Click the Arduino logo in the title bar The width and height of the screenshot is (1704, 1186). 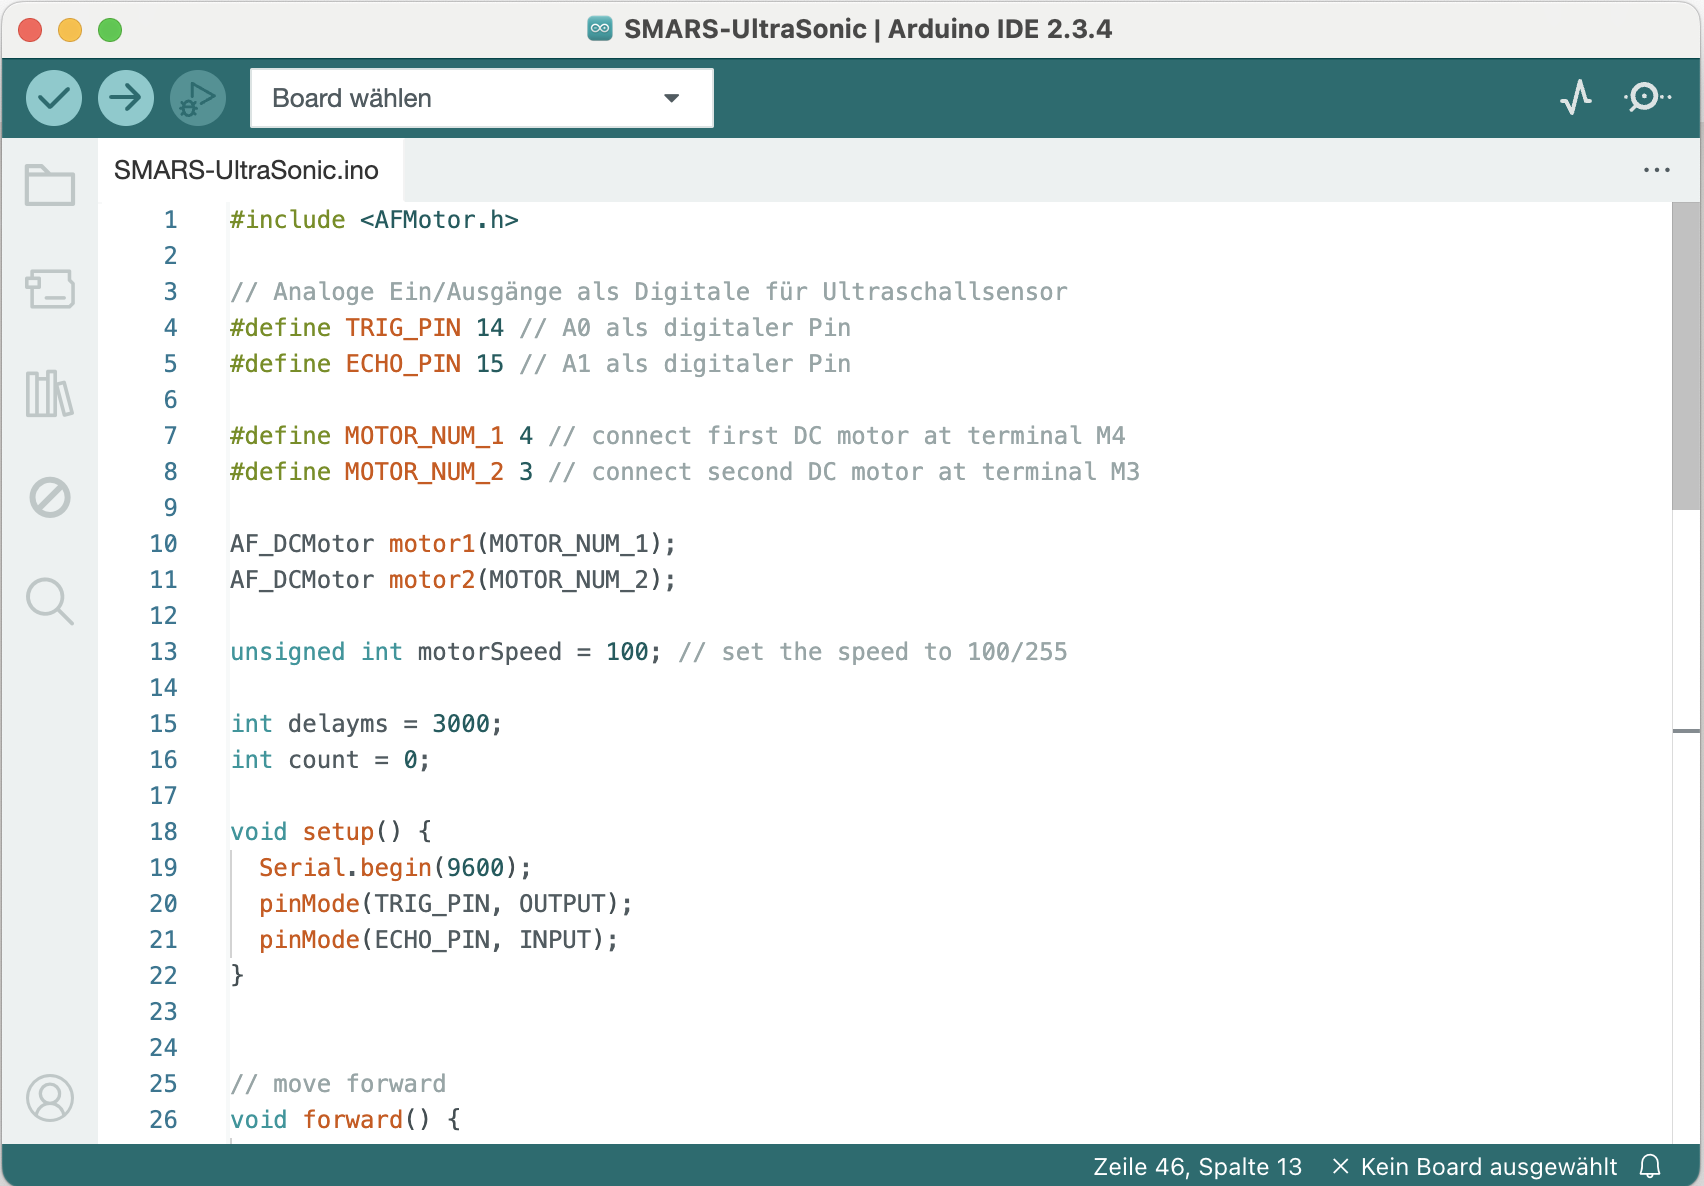coord(600,28)
